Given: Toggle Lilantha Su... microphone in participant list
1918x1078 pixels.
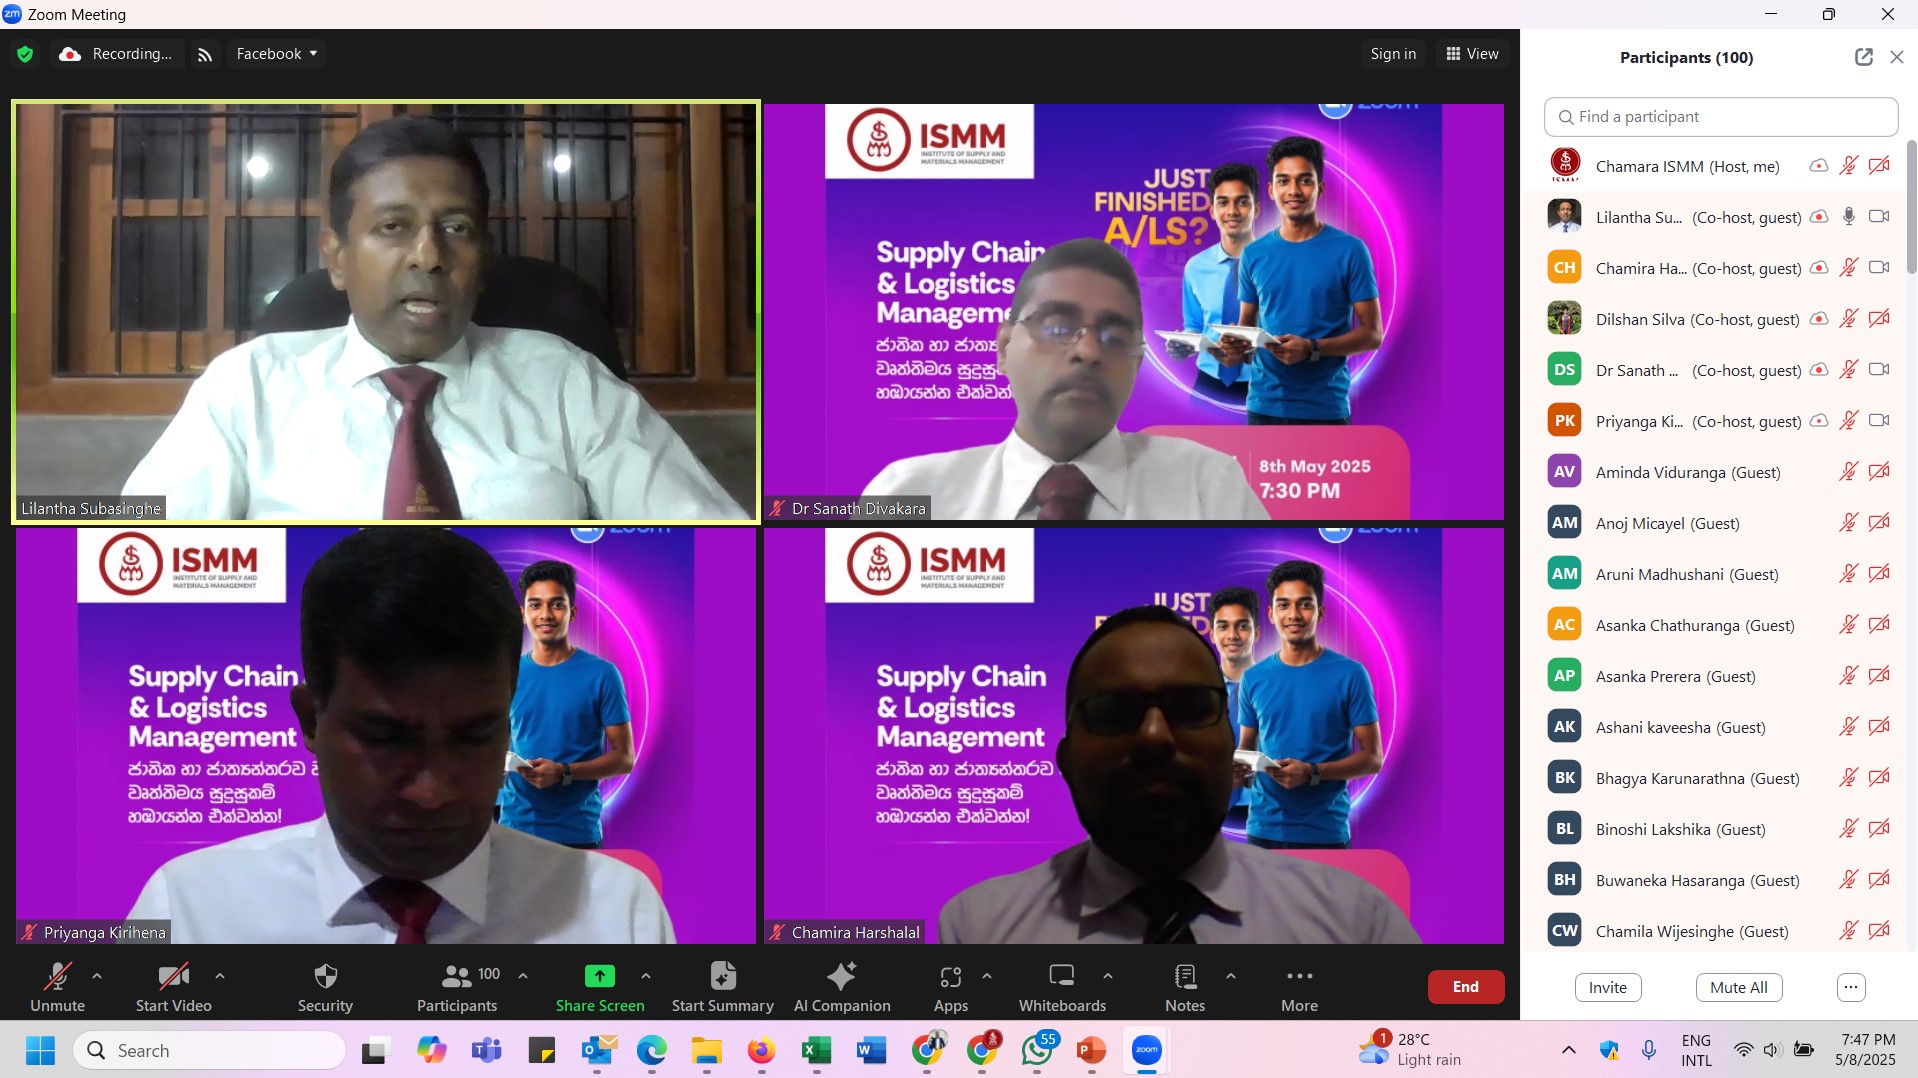Looking at the screenshot, I should [x=1849, y=217].
